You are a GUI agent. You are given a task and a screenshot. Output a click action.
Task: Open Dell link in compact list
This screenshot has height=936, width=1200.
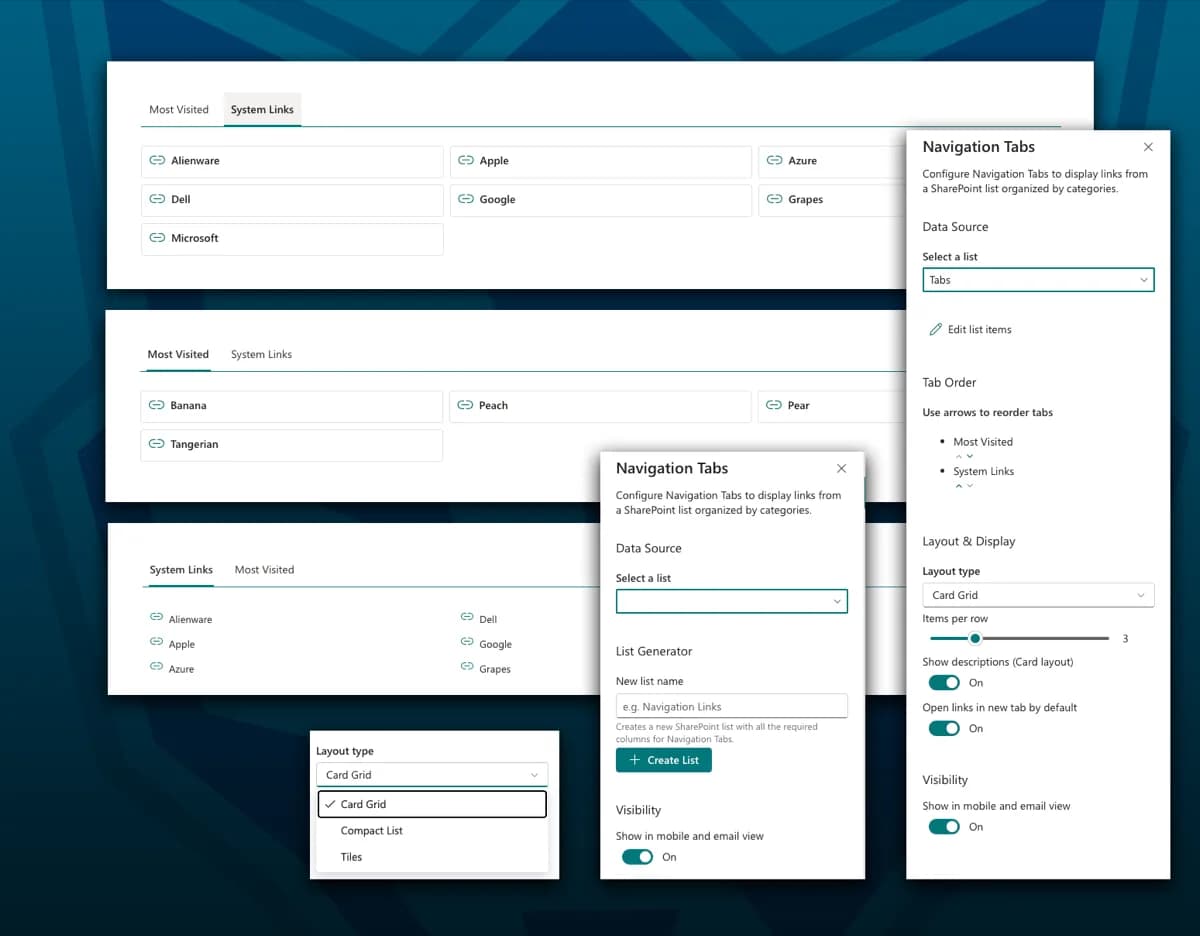(488, 619)
